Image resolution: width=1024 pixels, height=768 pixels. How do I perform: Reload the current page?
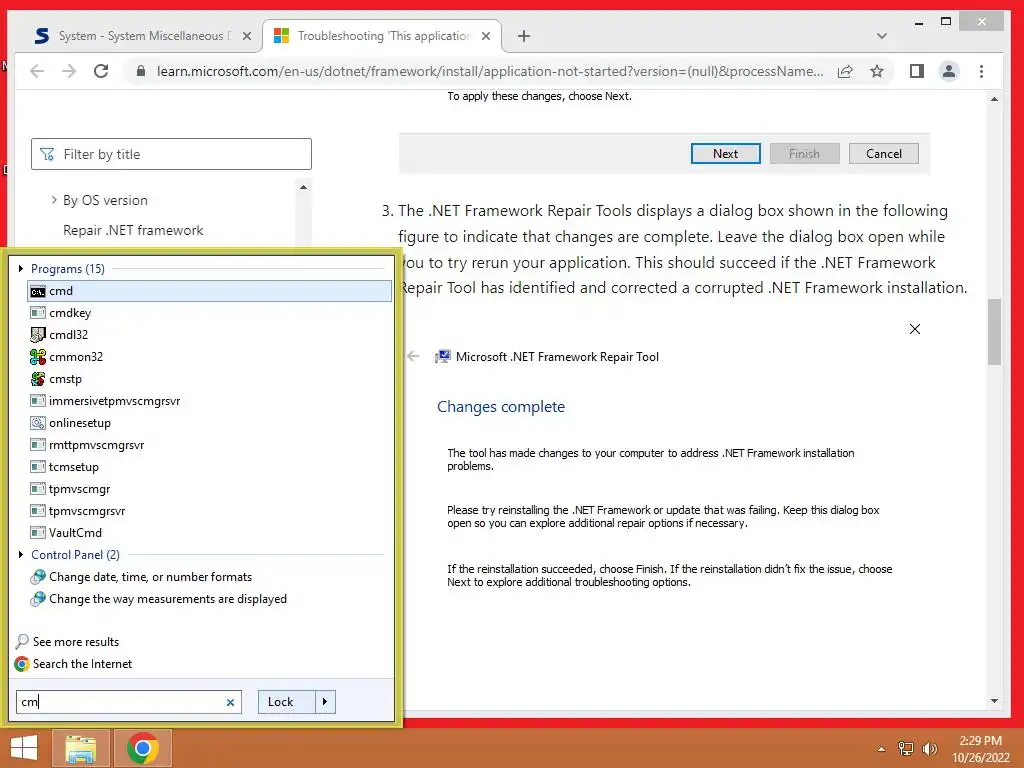click(x=101, y=71)
